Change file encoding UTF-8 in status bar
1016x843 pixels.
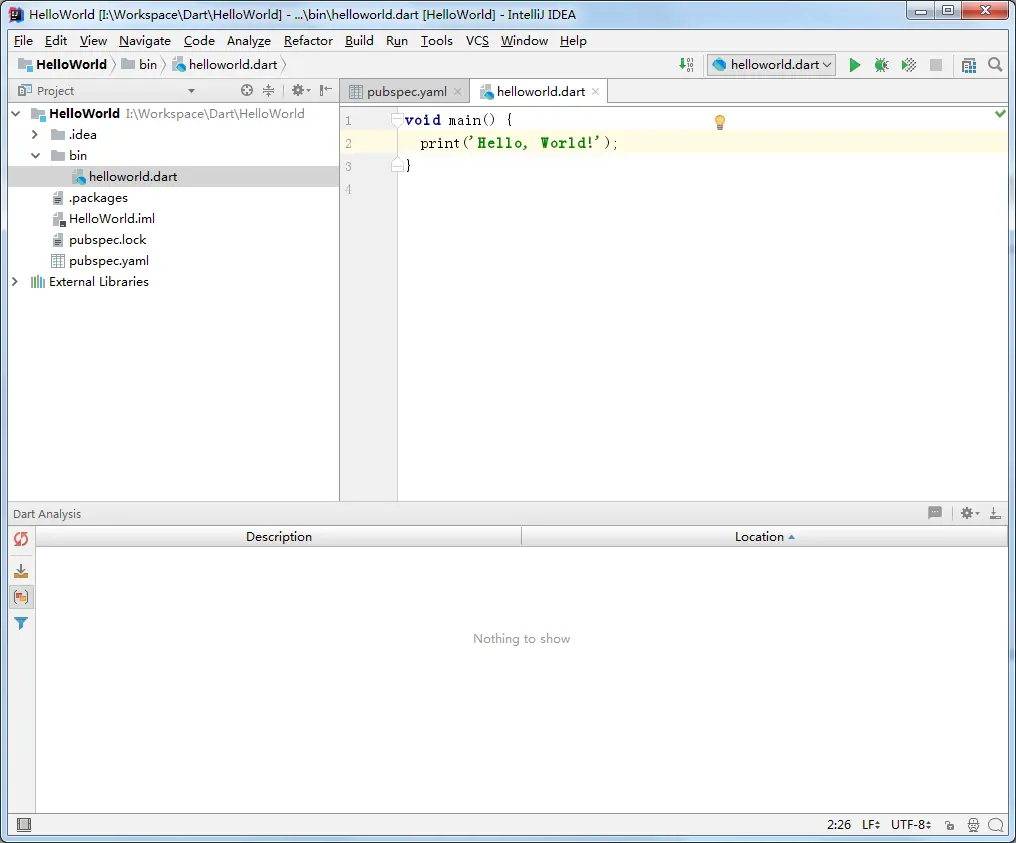911,825
